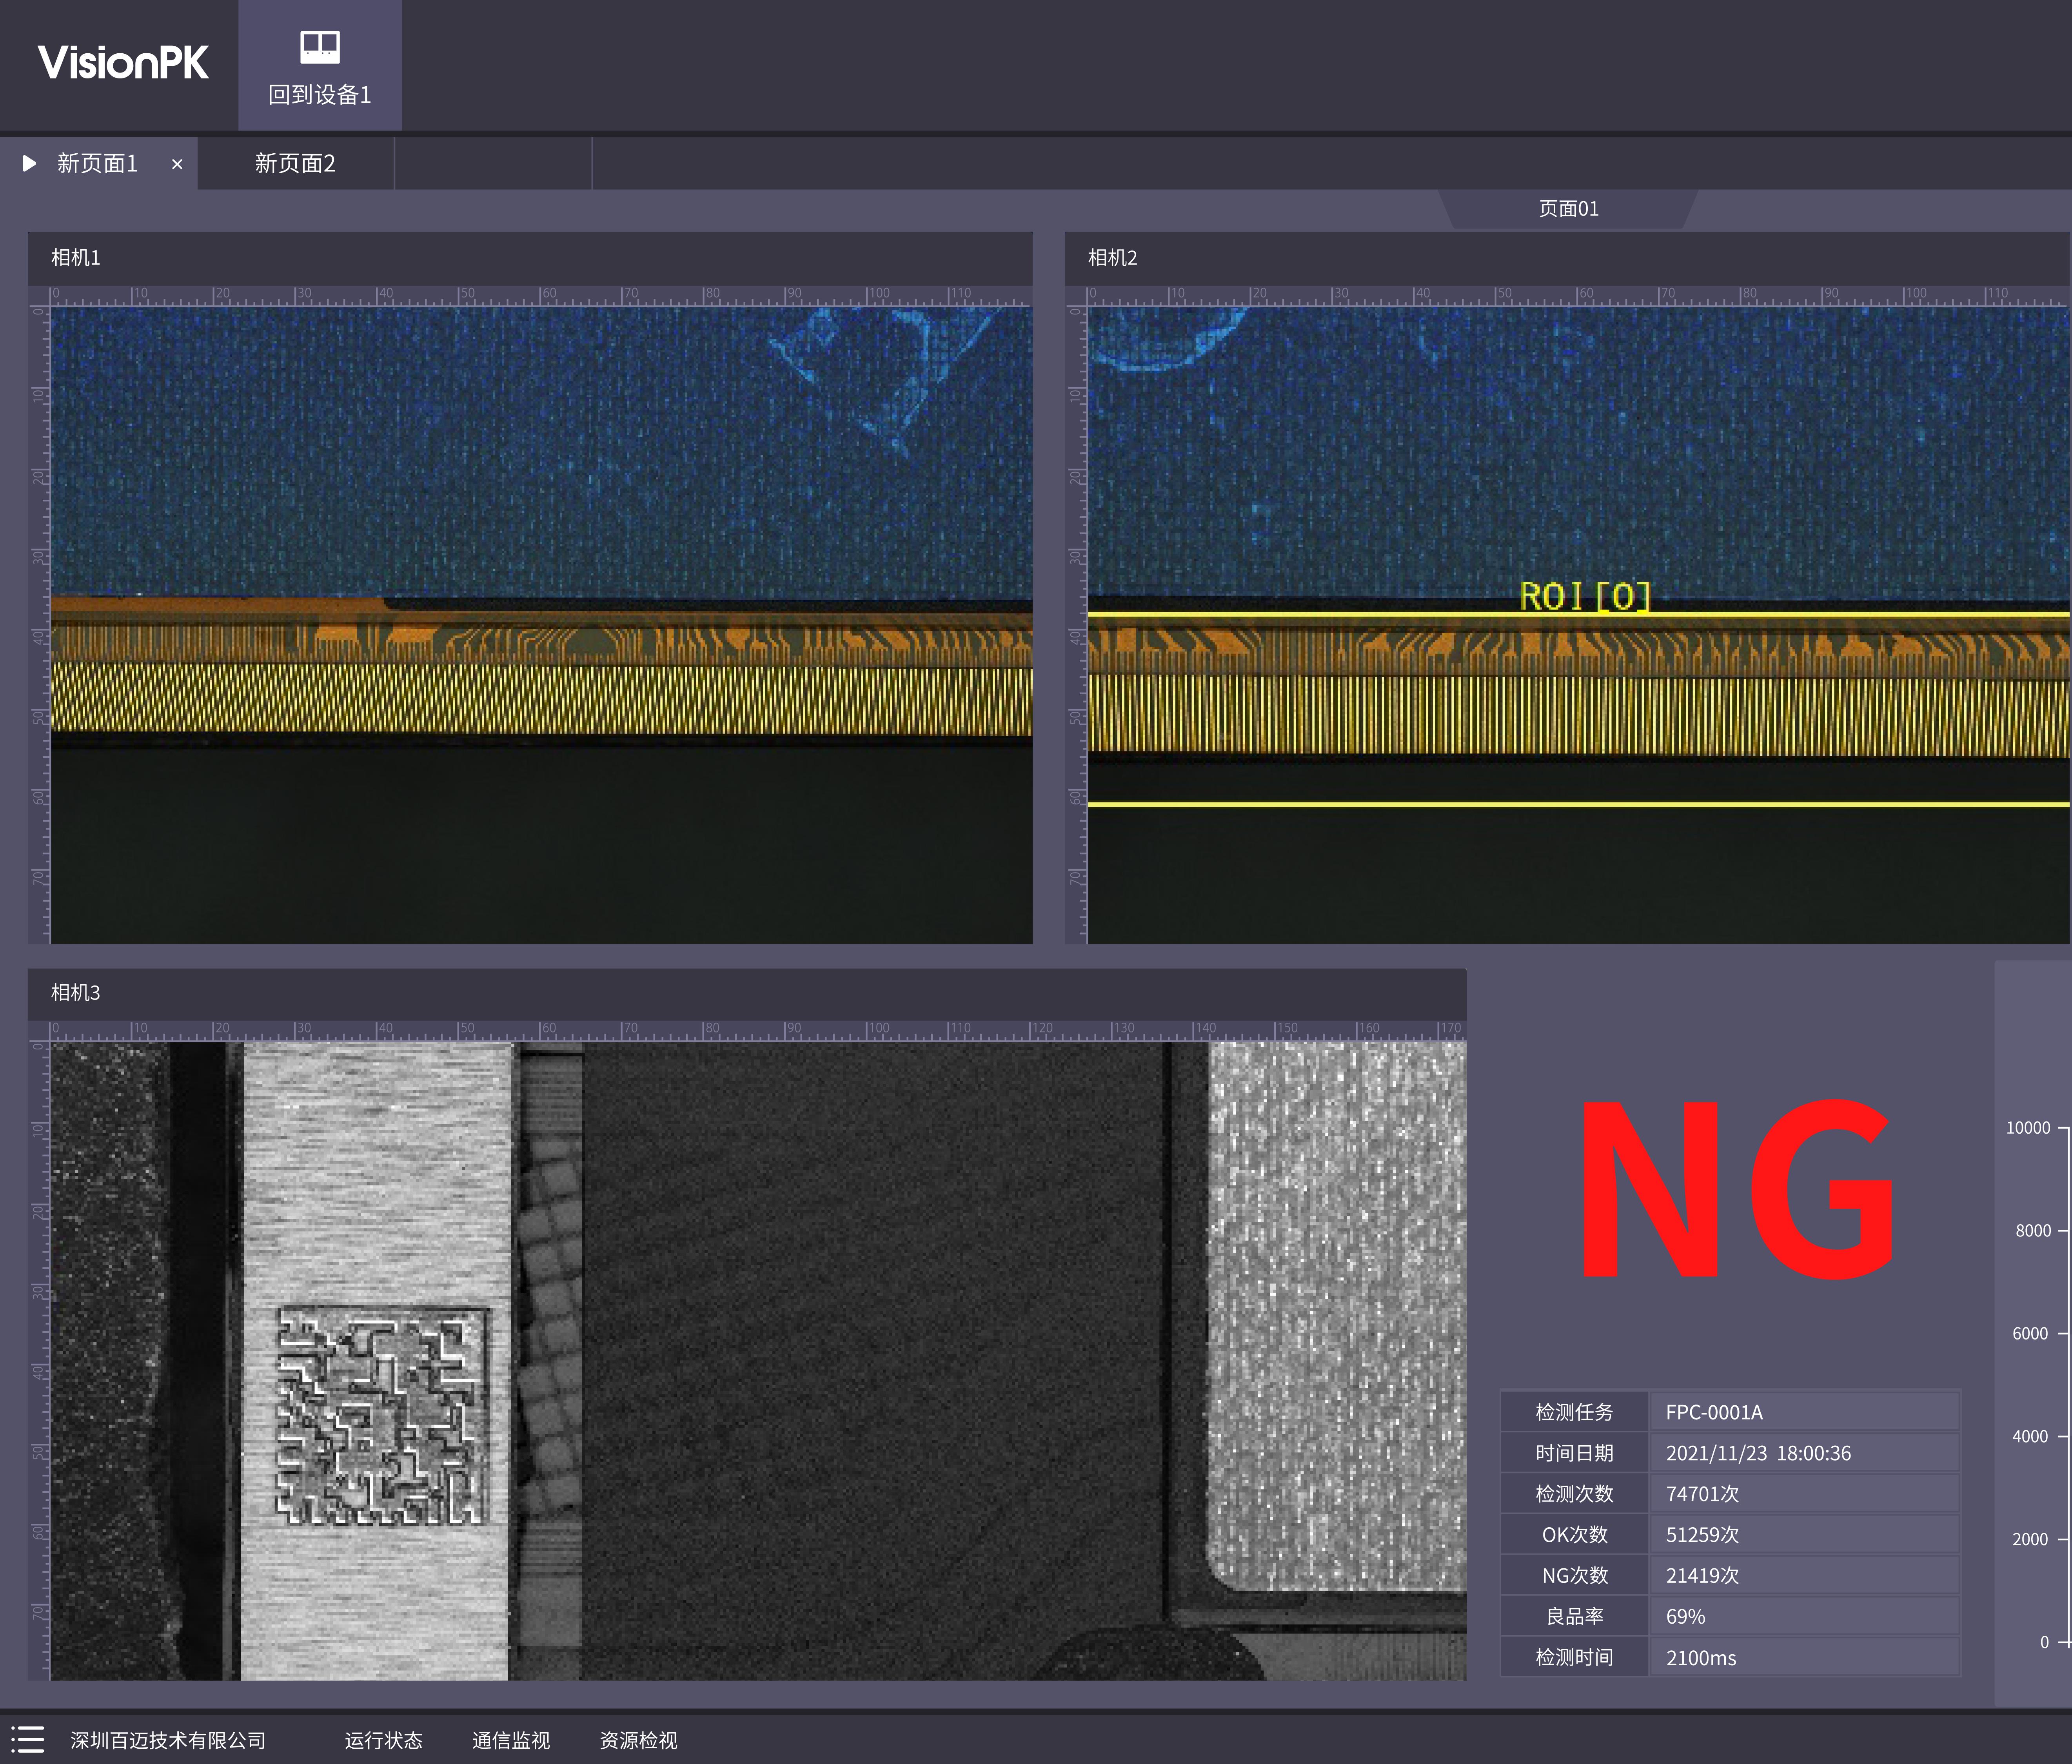Click the 10000 tick on the chart axis
This screenshot has height=1764, width=2072.
pyautogui.click(x=2028, y=1128)
